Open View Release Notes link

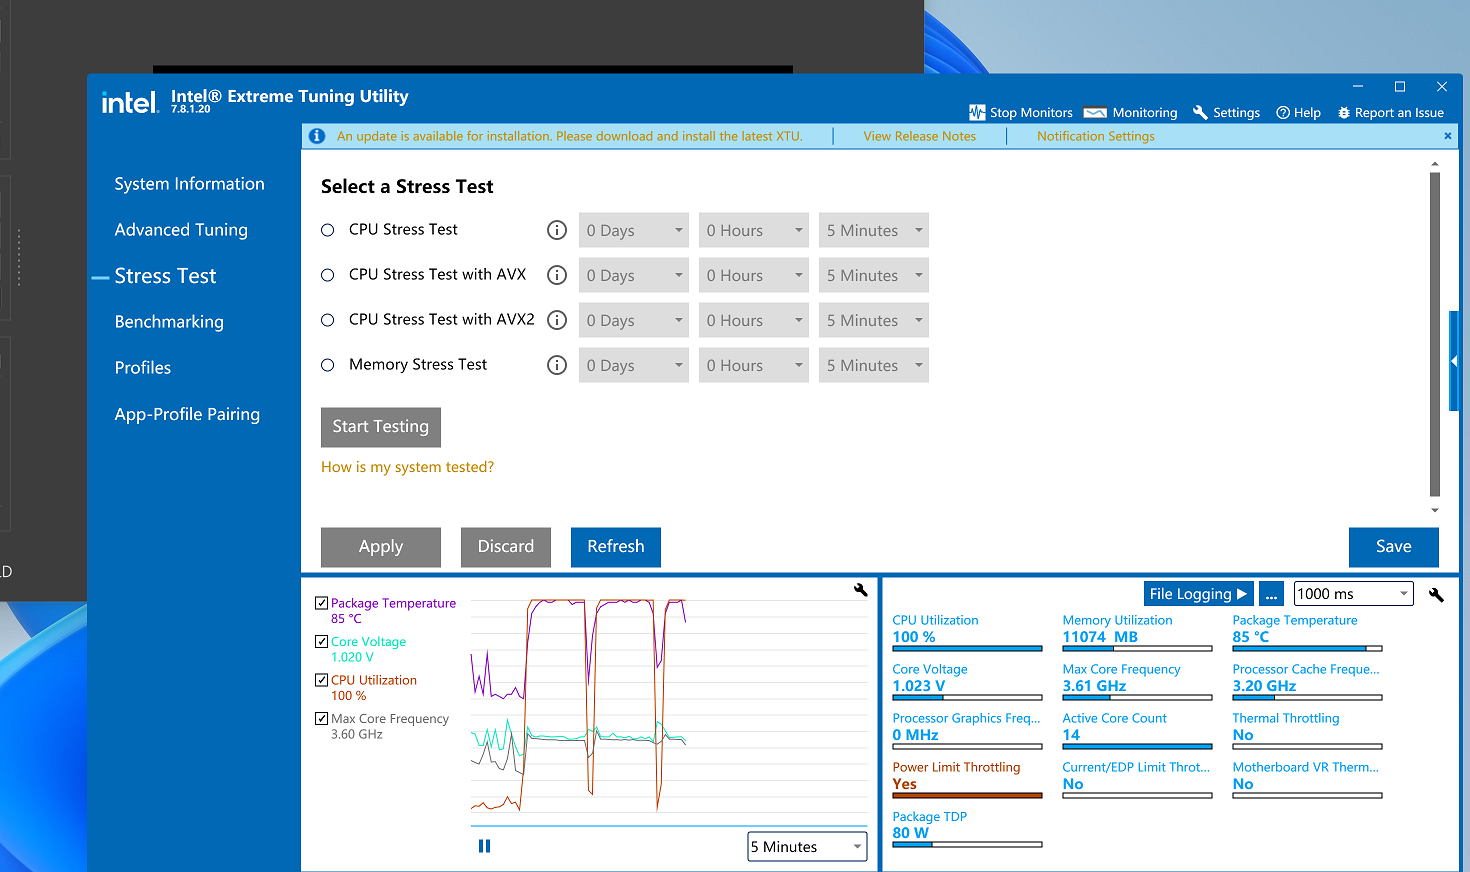[x=920, y=136]
